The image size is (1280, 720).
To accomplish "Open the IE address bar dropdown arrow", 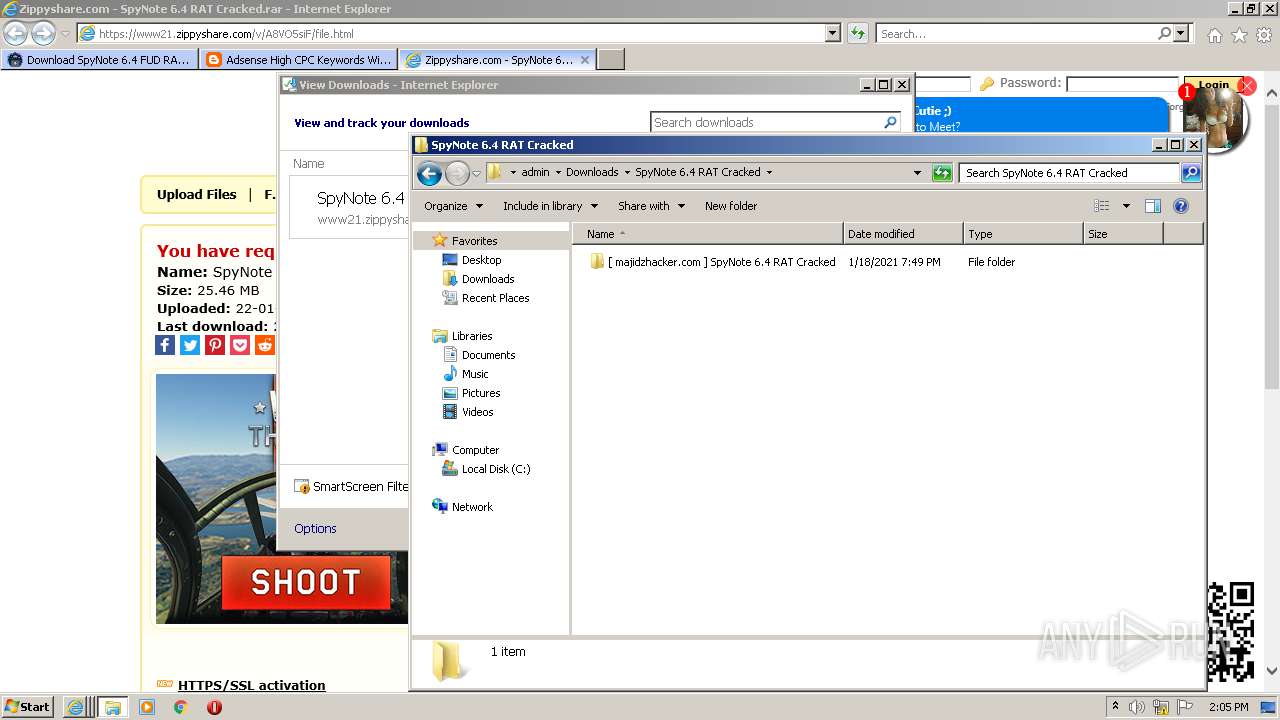I will [x=833, y=34].
